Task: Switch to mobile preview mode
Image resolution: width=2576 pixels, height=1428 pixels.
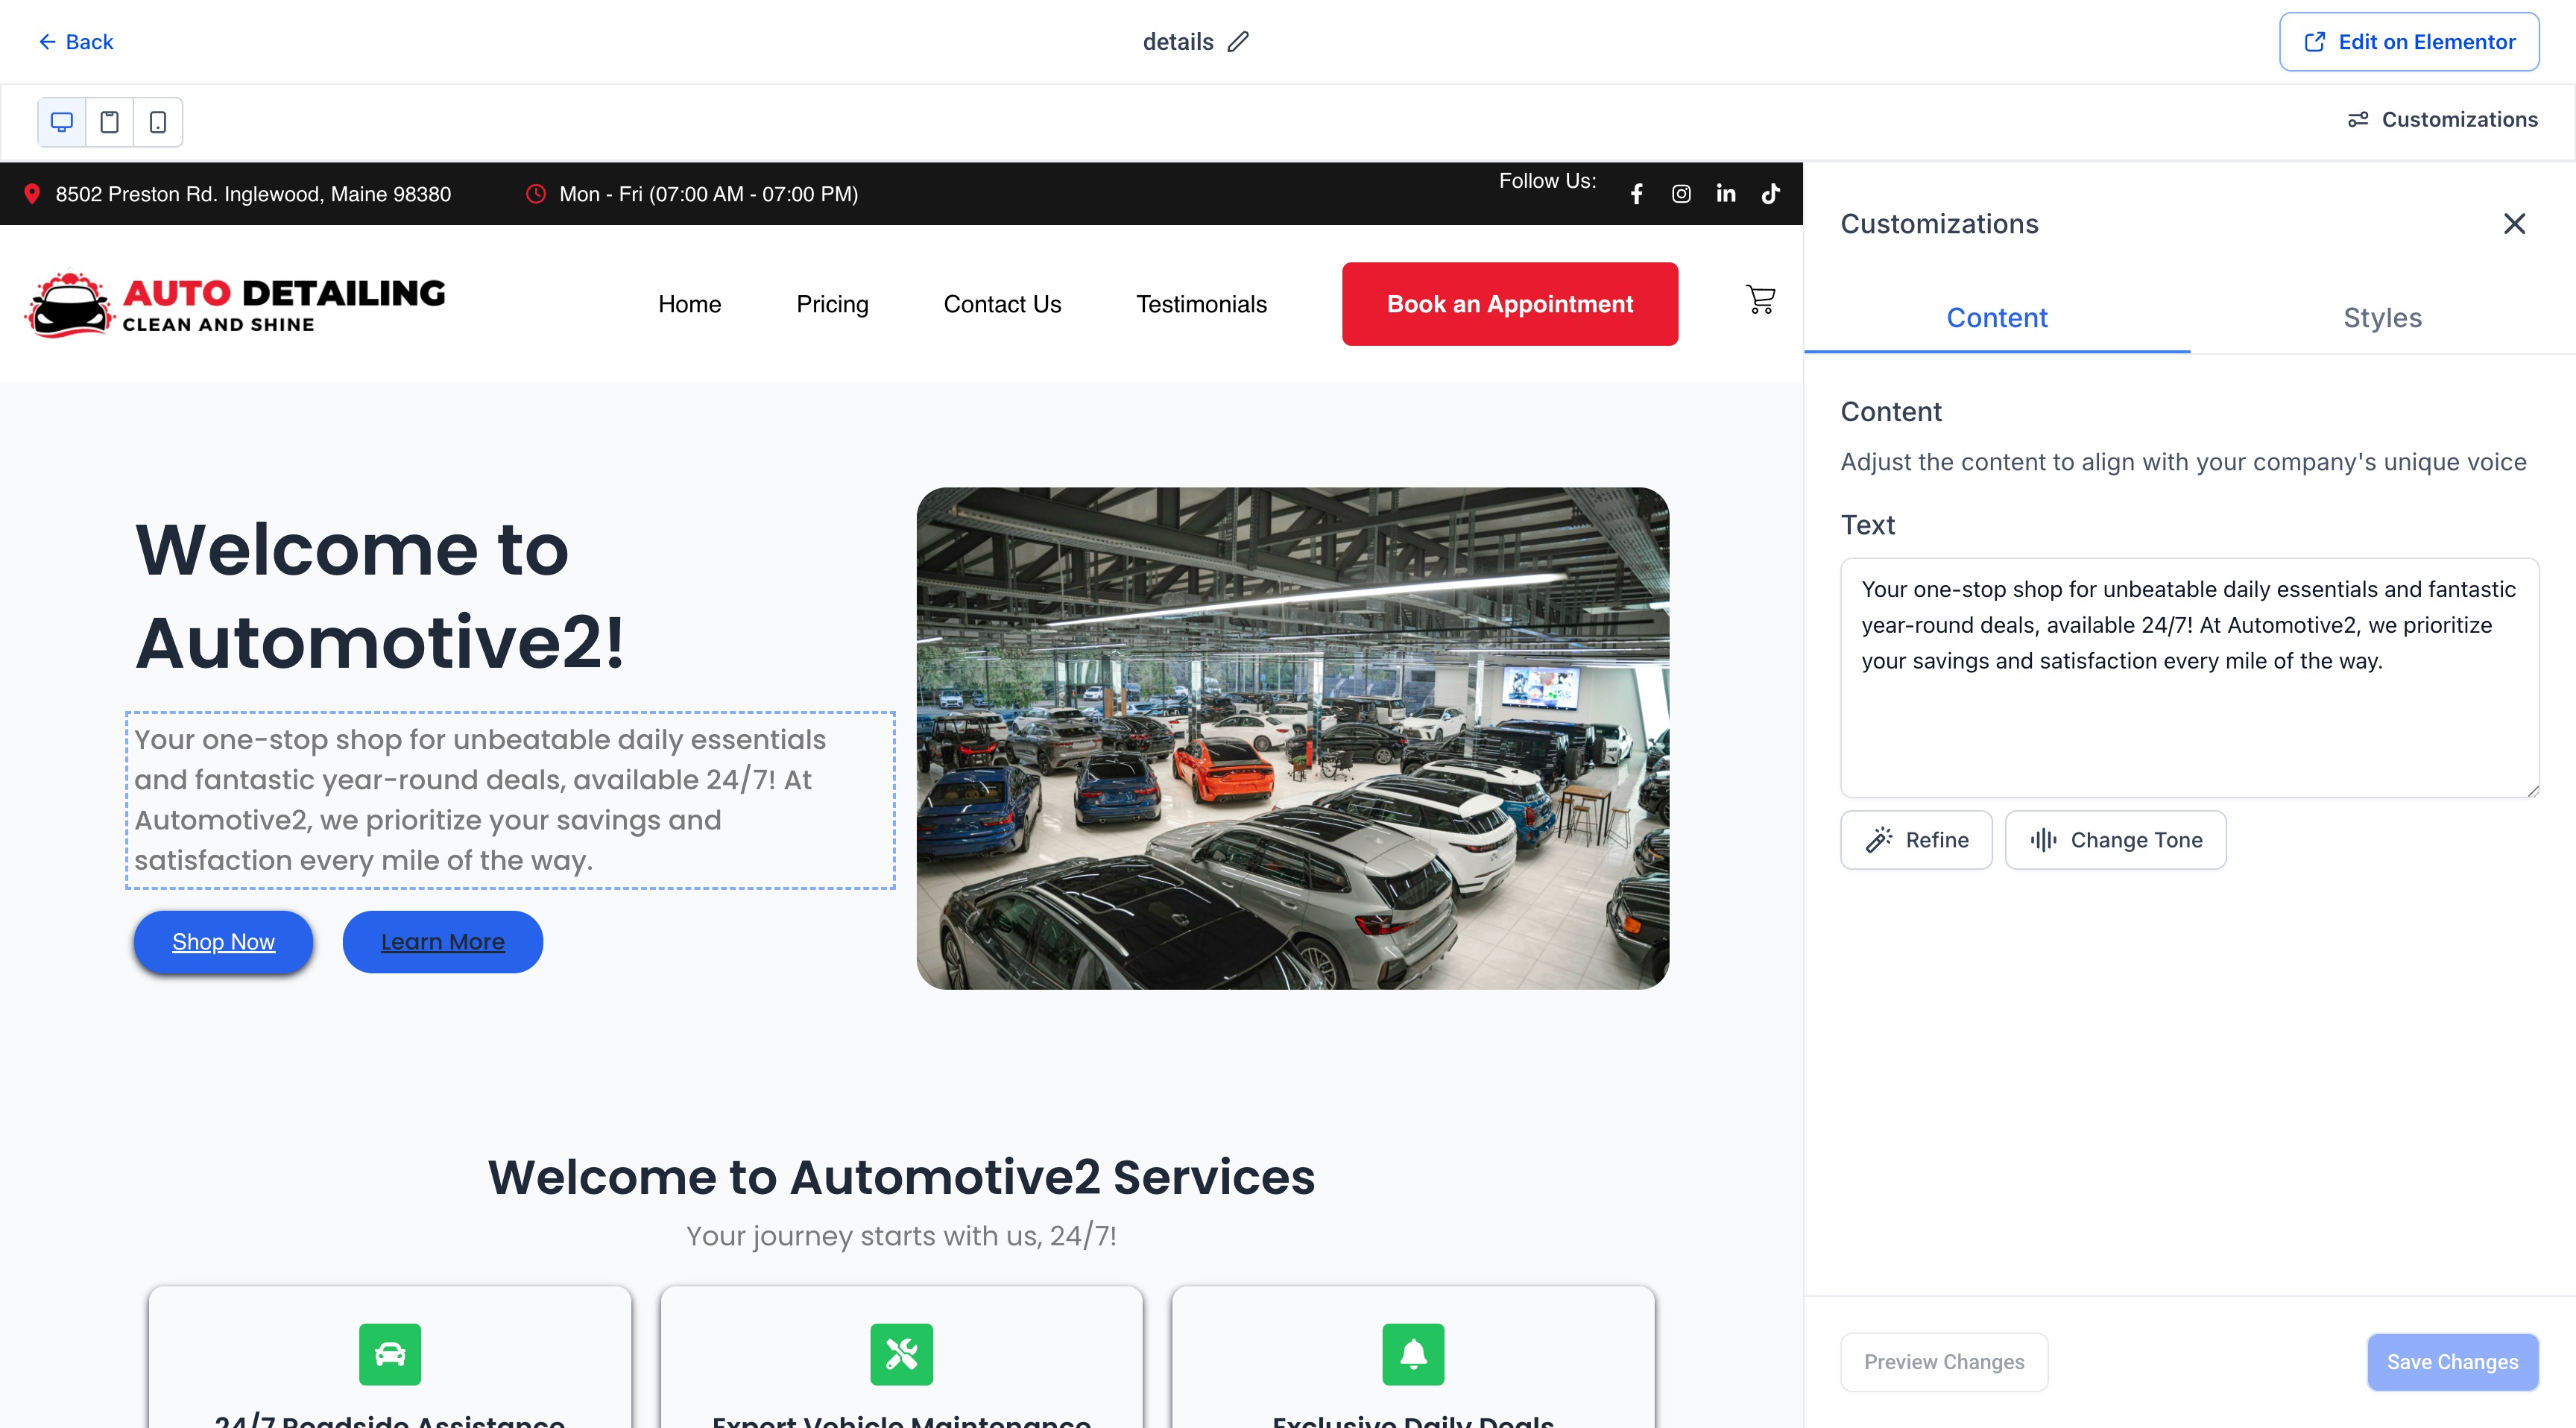Action: [x=158, y=122]
